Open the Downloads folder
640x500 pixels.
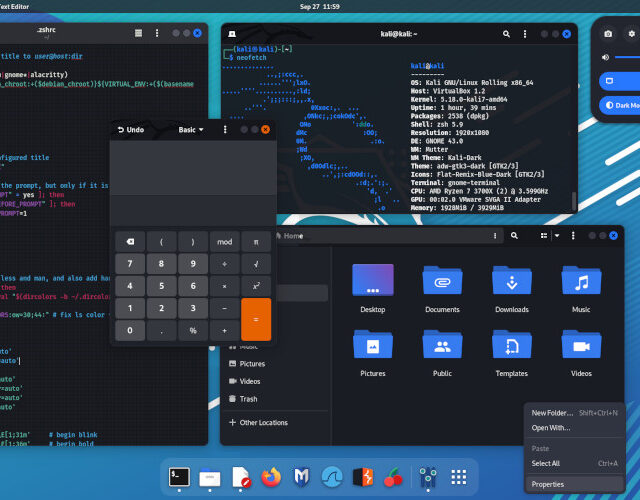point(512,289)
